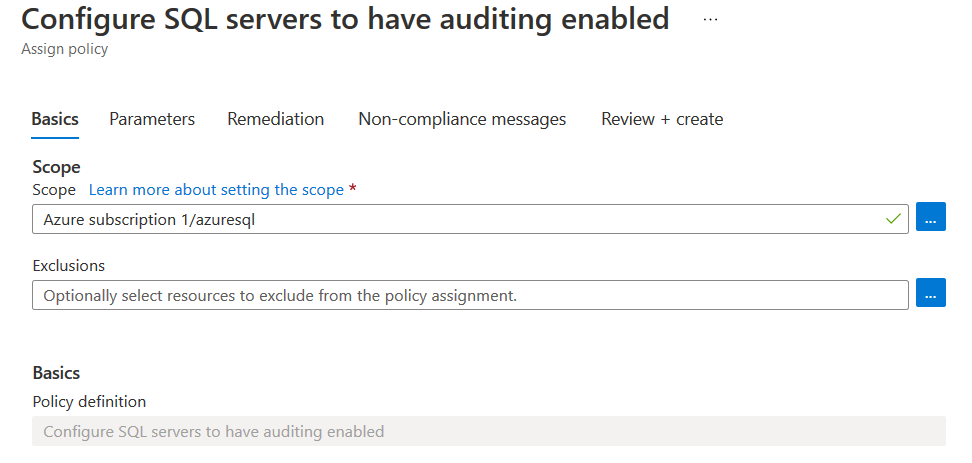
Task: Click the page title 'Configure SQL servers' heading
Action: pyautogui.click(x=345, y=19)
